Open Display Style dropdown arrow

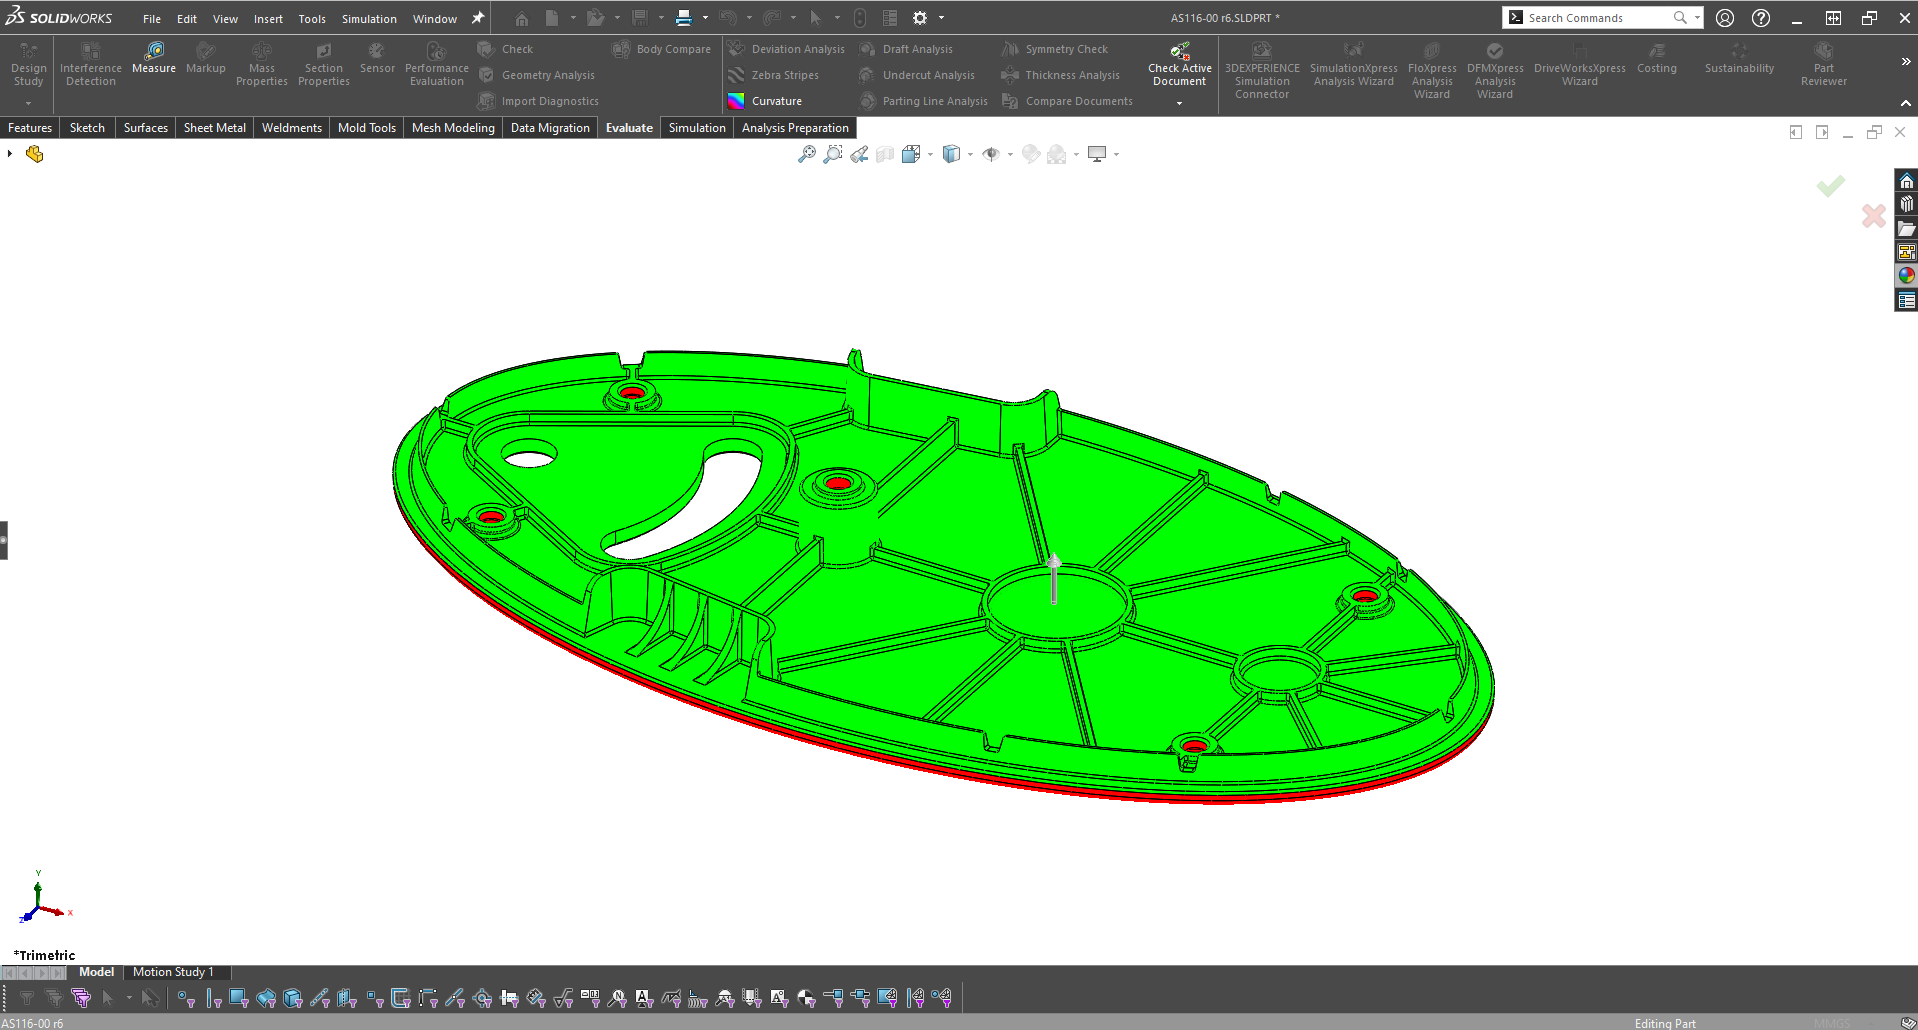pos(970,154)
